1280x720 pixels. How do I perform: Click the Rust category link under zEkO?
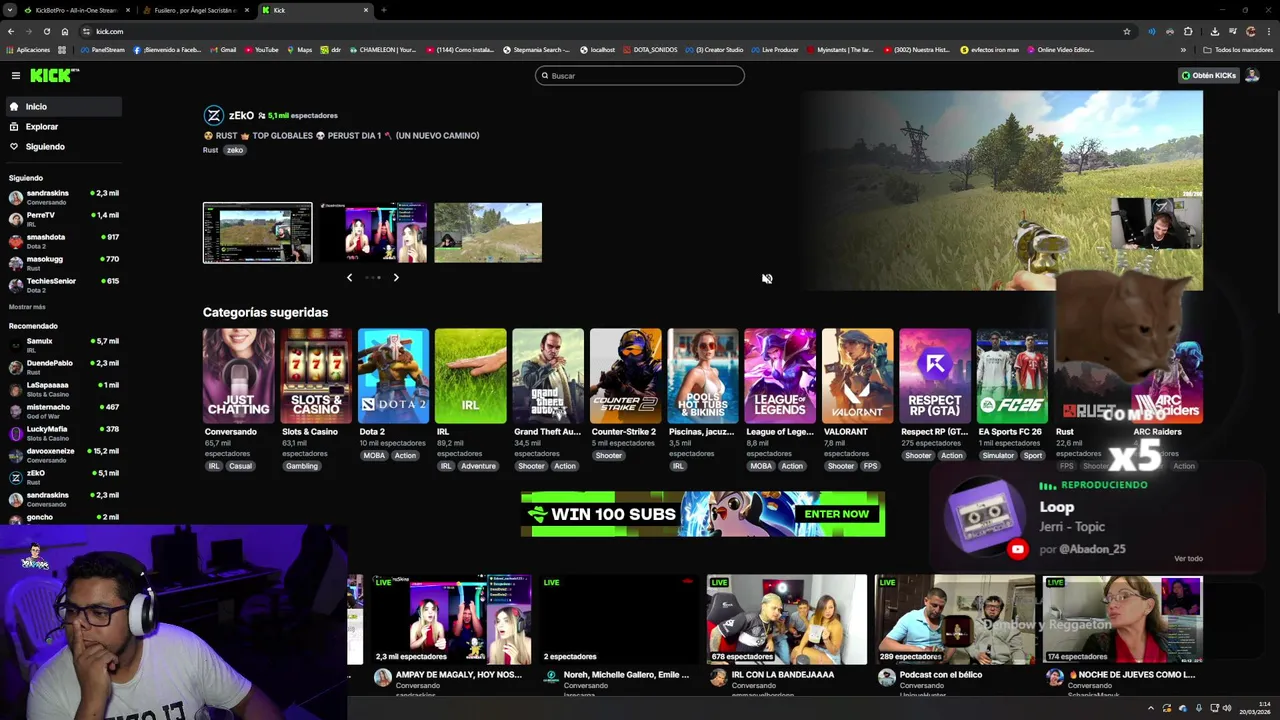(x=210, y=150)
